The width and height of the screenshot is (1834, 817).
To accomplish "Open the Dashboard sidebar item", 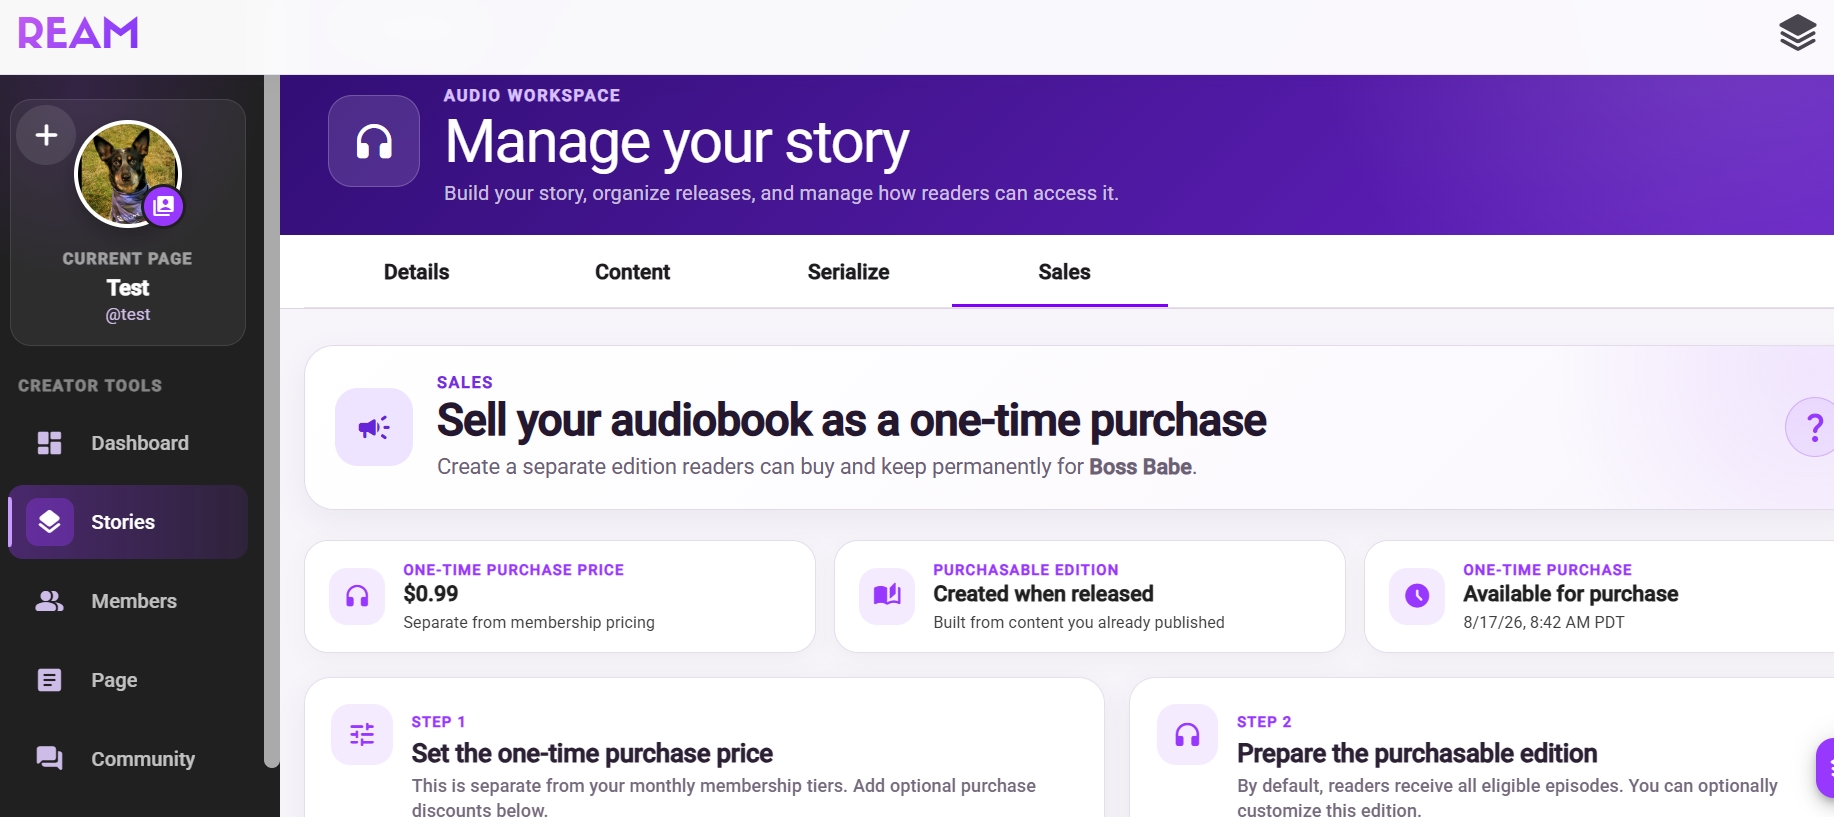I will [x=128, y=443].
